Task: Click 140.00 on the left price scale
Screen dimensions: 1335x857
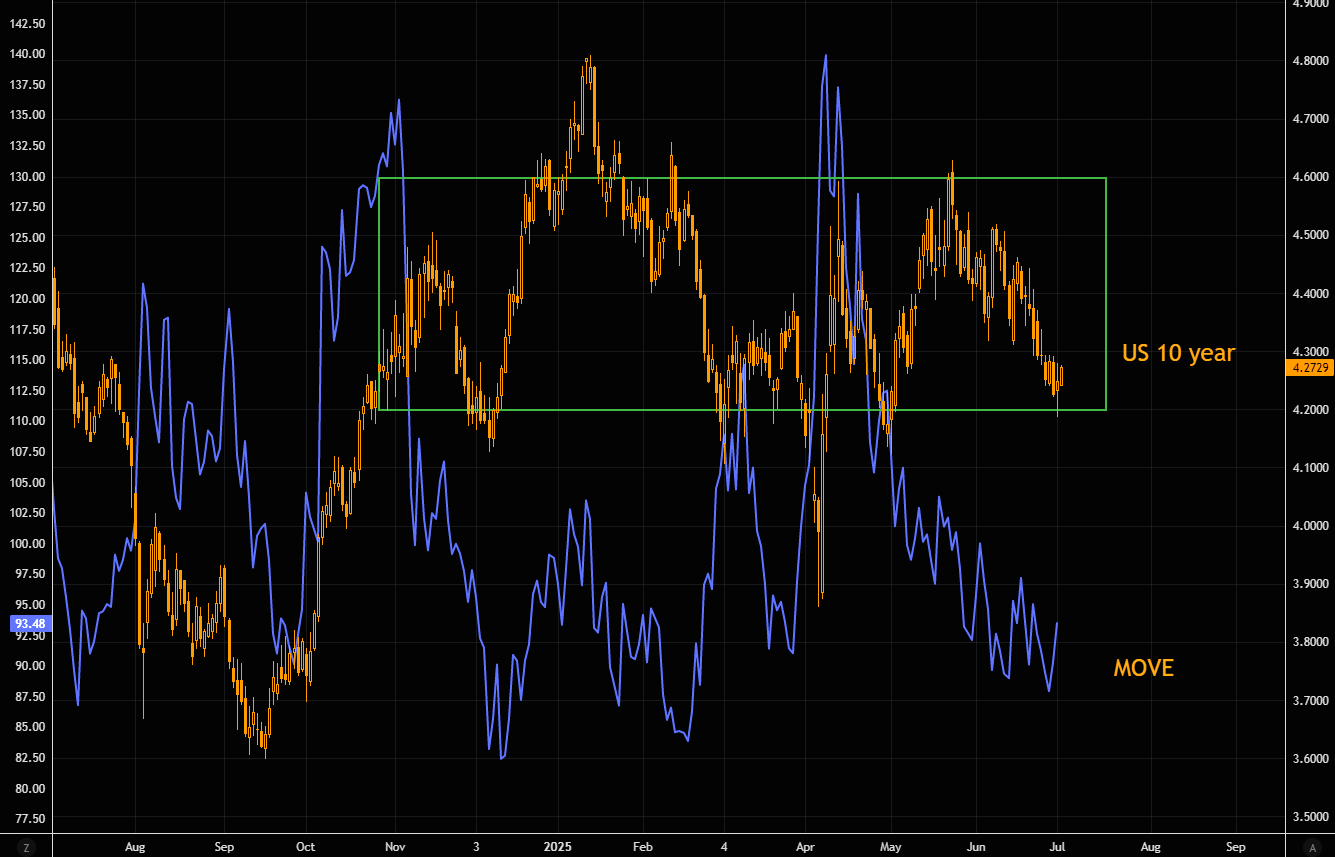Action: pos(26,54)
